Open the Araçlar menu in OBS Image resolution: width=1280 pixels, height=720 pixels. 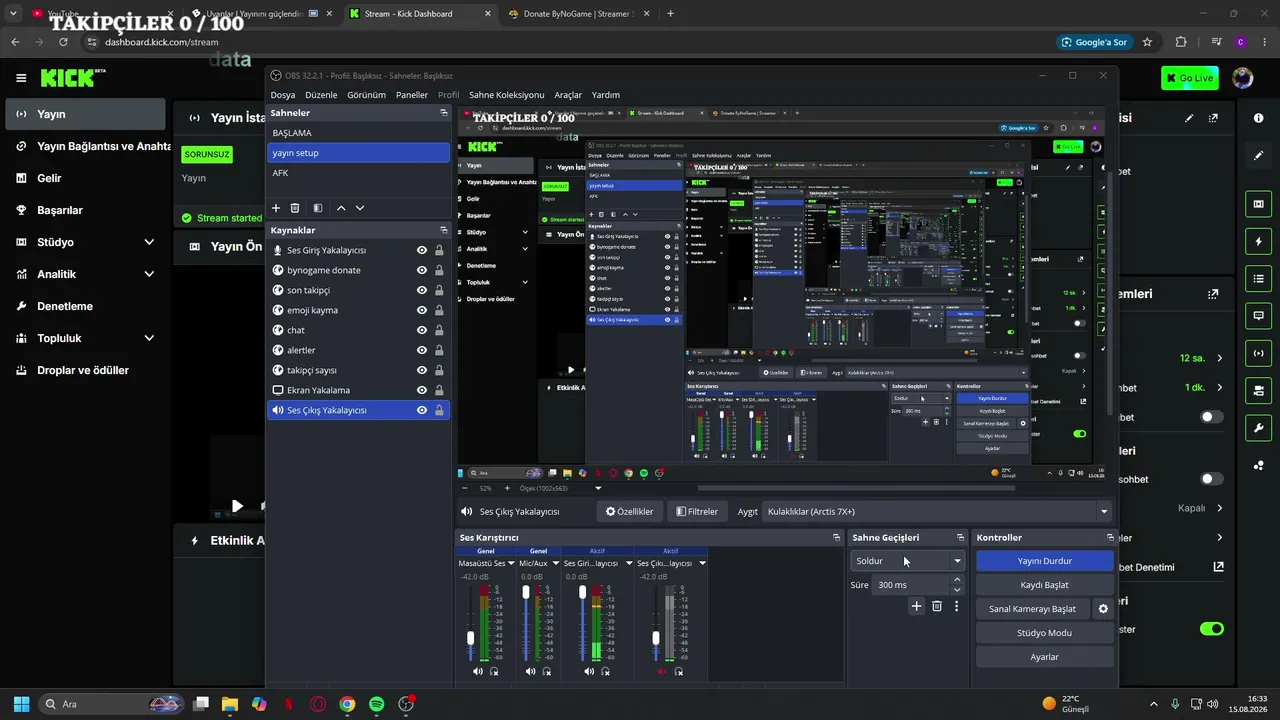coord(568,95)
